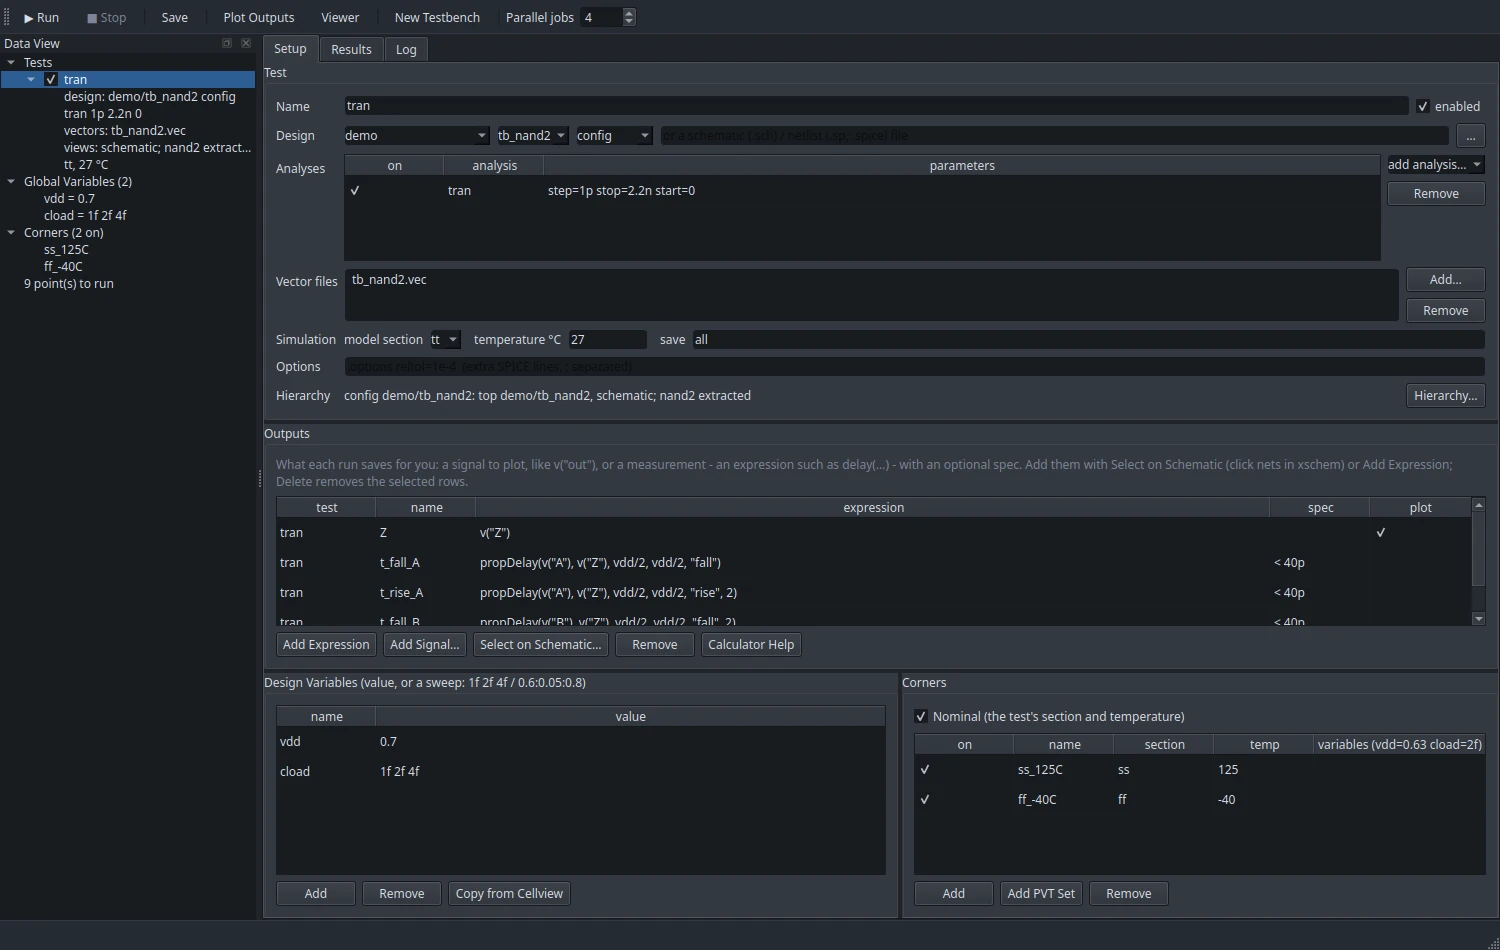The width and height of the screenshot is (1500, 950).
Task: Toggle the plot checkbox for output Z
Action: 1381,533
